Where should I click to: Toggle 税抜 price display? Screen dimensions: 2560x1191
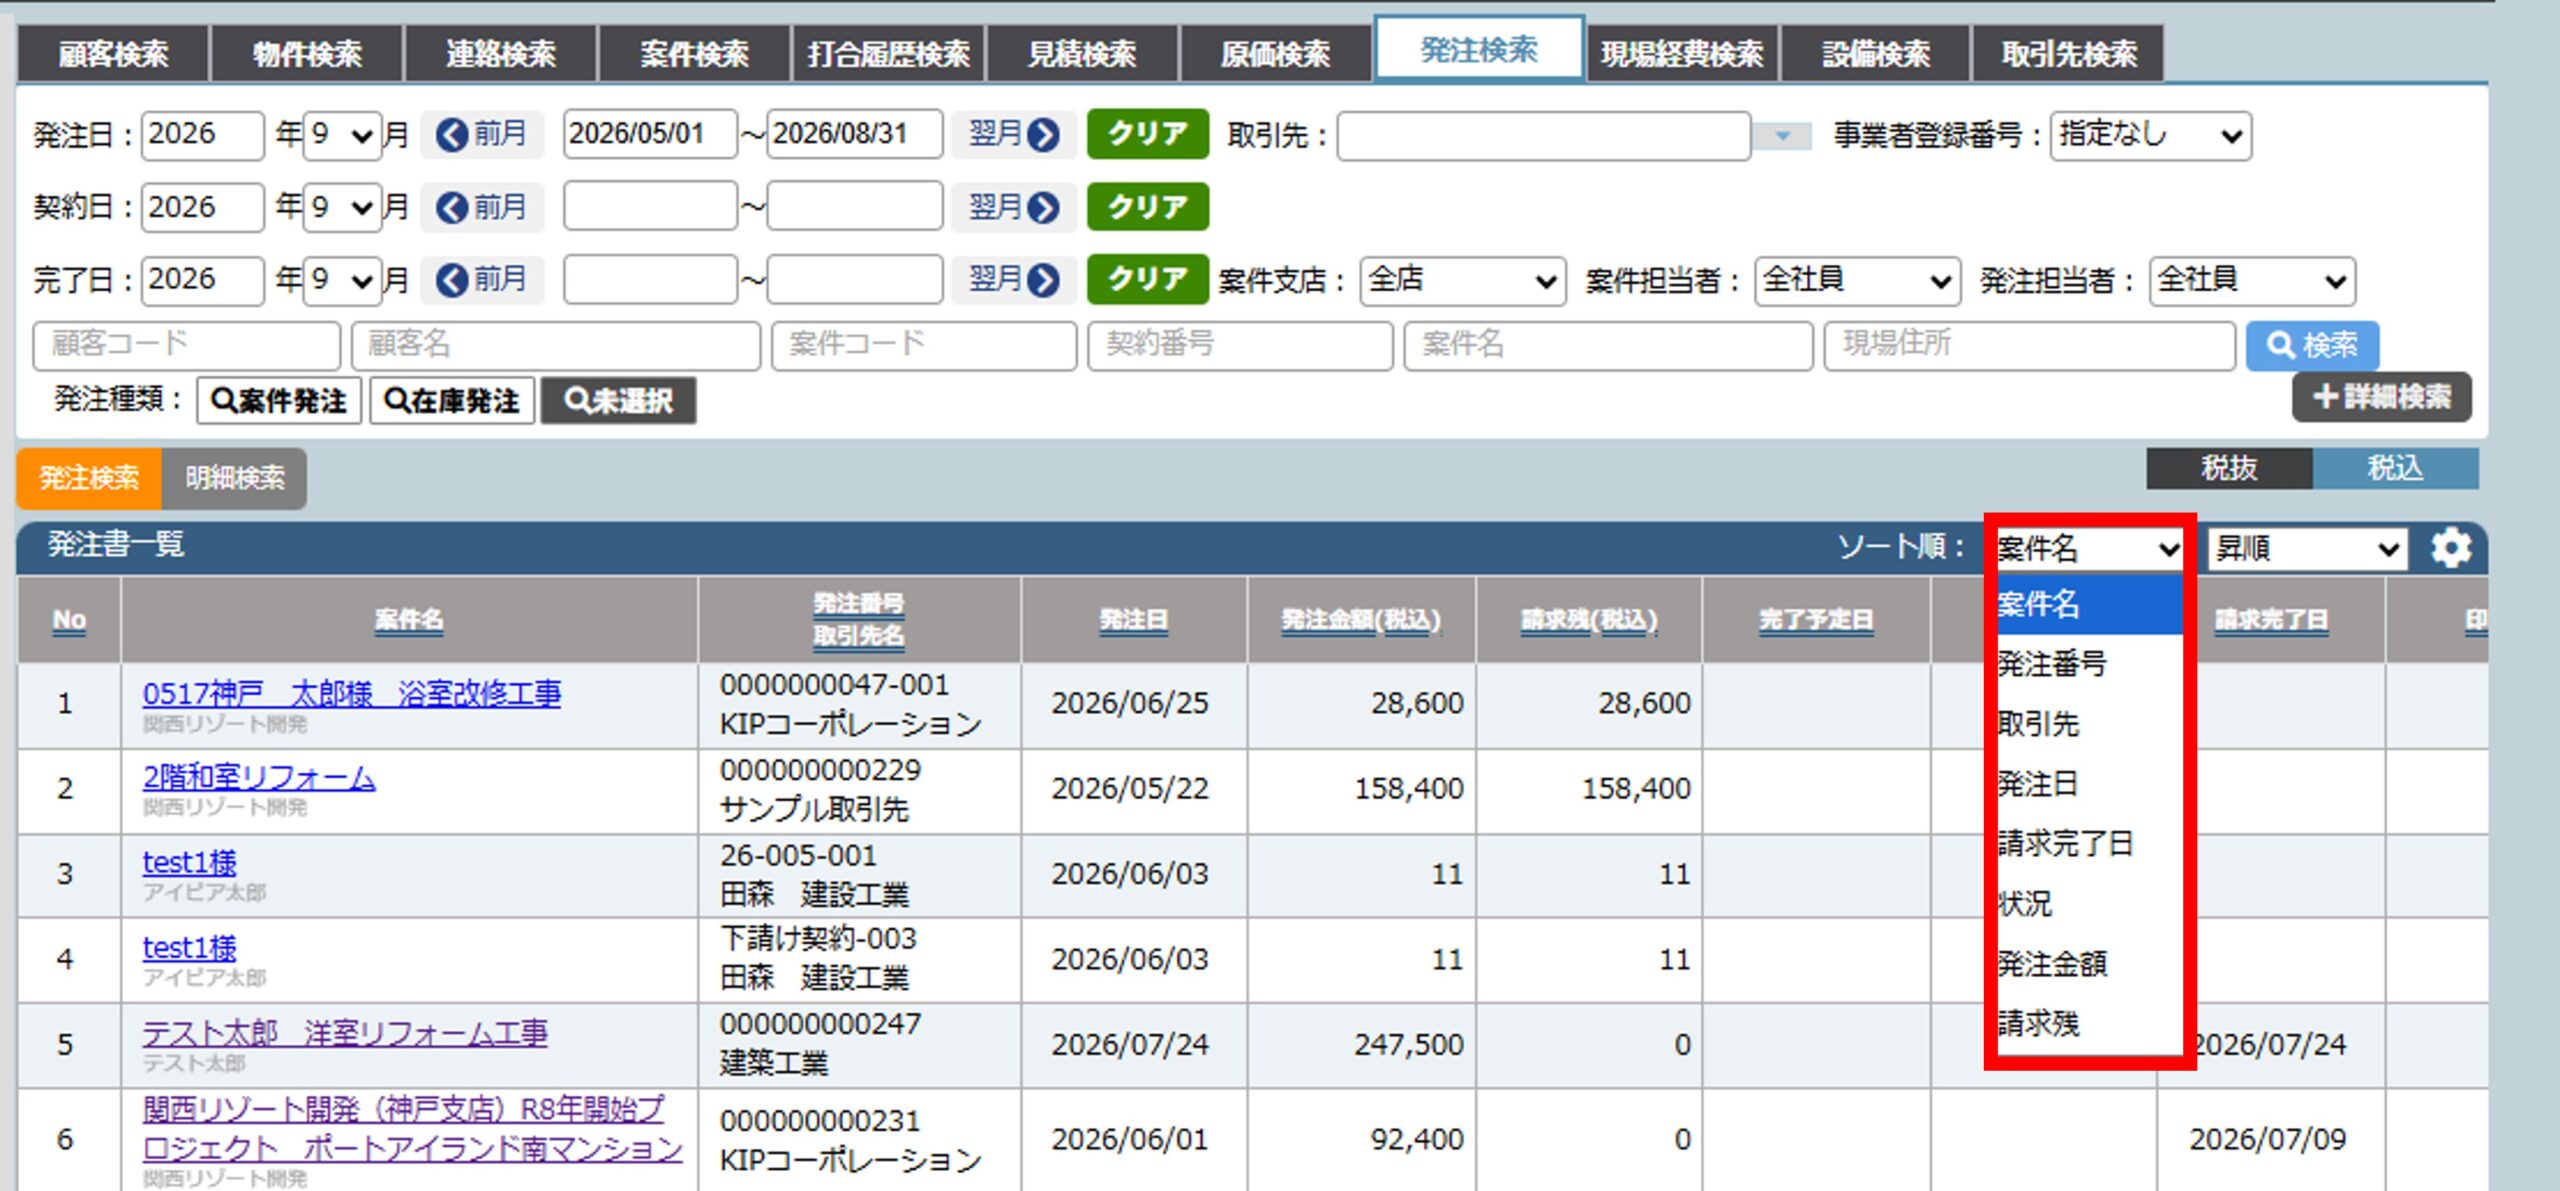tap(2229, 468)
